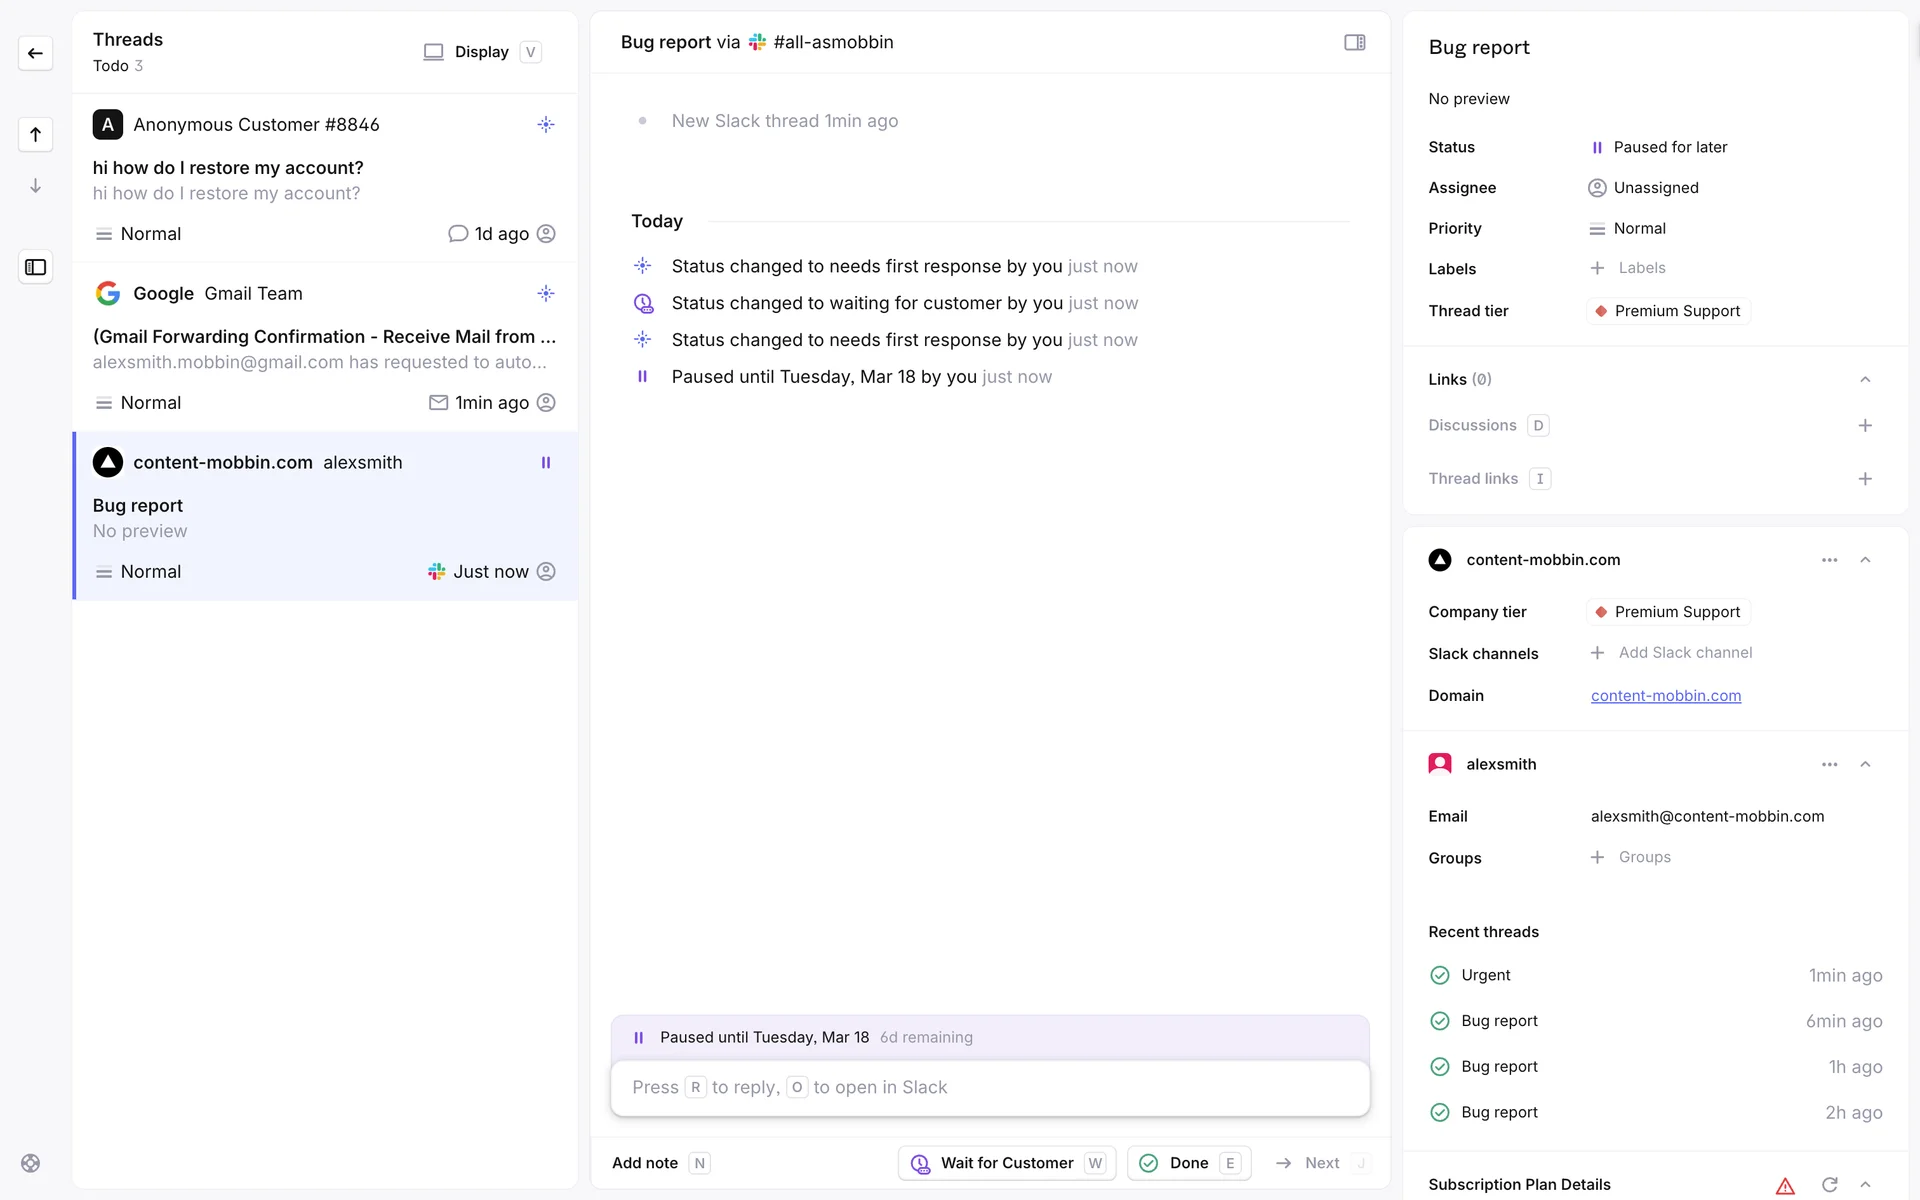This screenshot has height=1200, width=1920.
Task: Click the reply input field
Action: pos(989,1087)
